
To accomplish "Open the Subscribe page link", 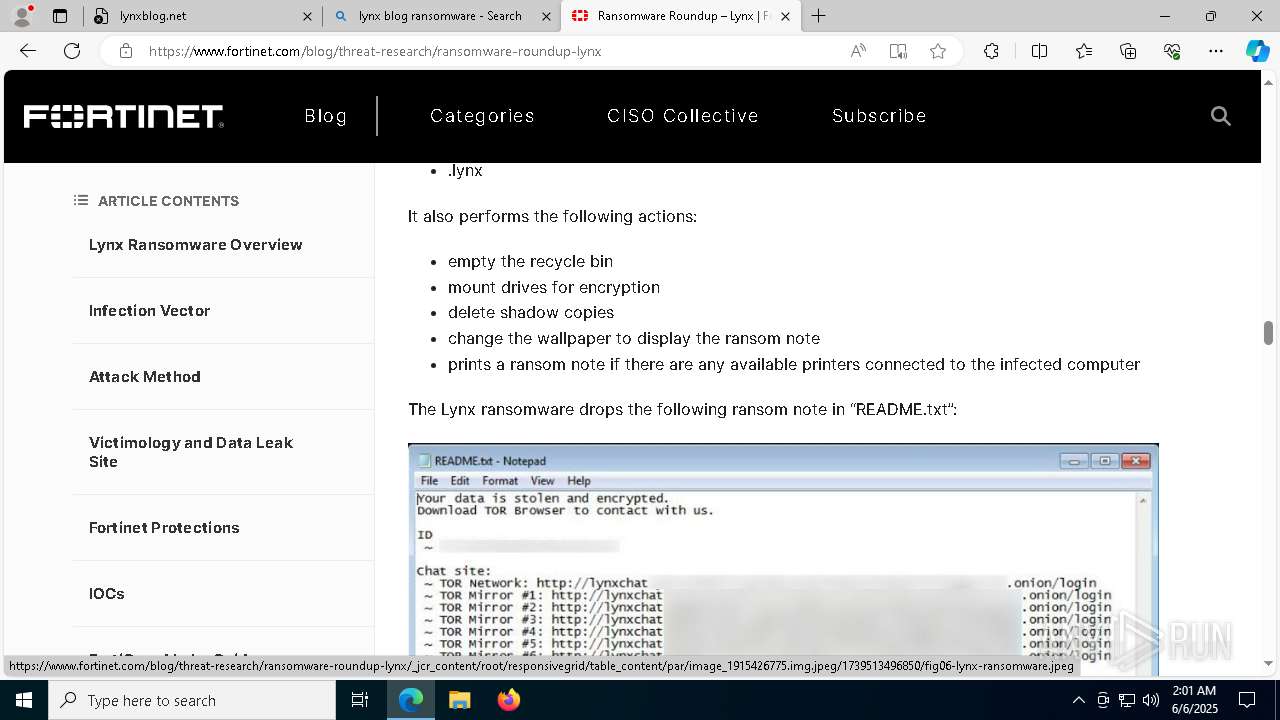I will [879, 116].
